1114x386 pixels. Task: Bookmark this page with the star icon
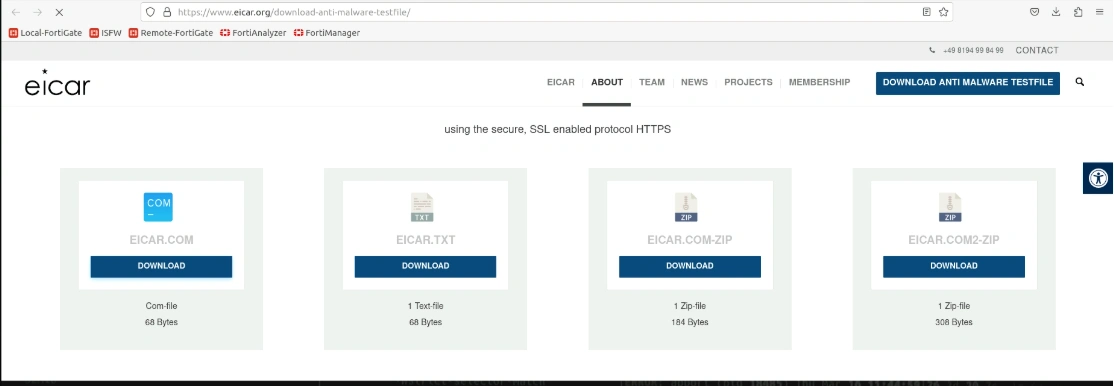[x=943, y=12]
